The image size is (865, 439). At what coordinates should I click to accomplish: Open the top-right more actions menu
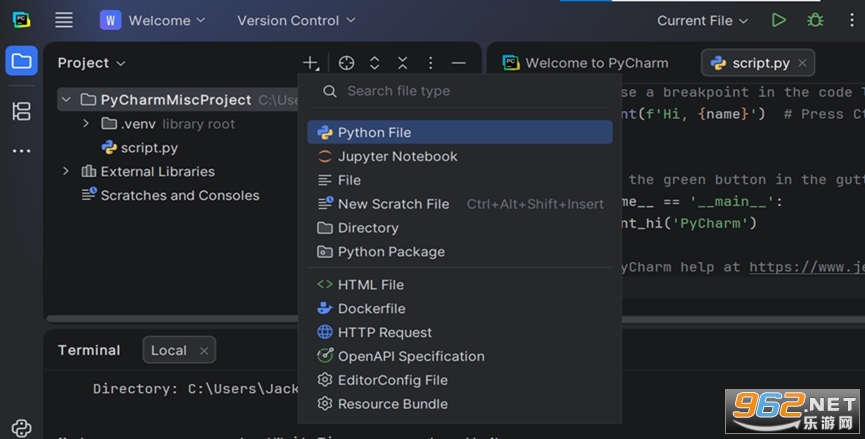pos(852,20)
